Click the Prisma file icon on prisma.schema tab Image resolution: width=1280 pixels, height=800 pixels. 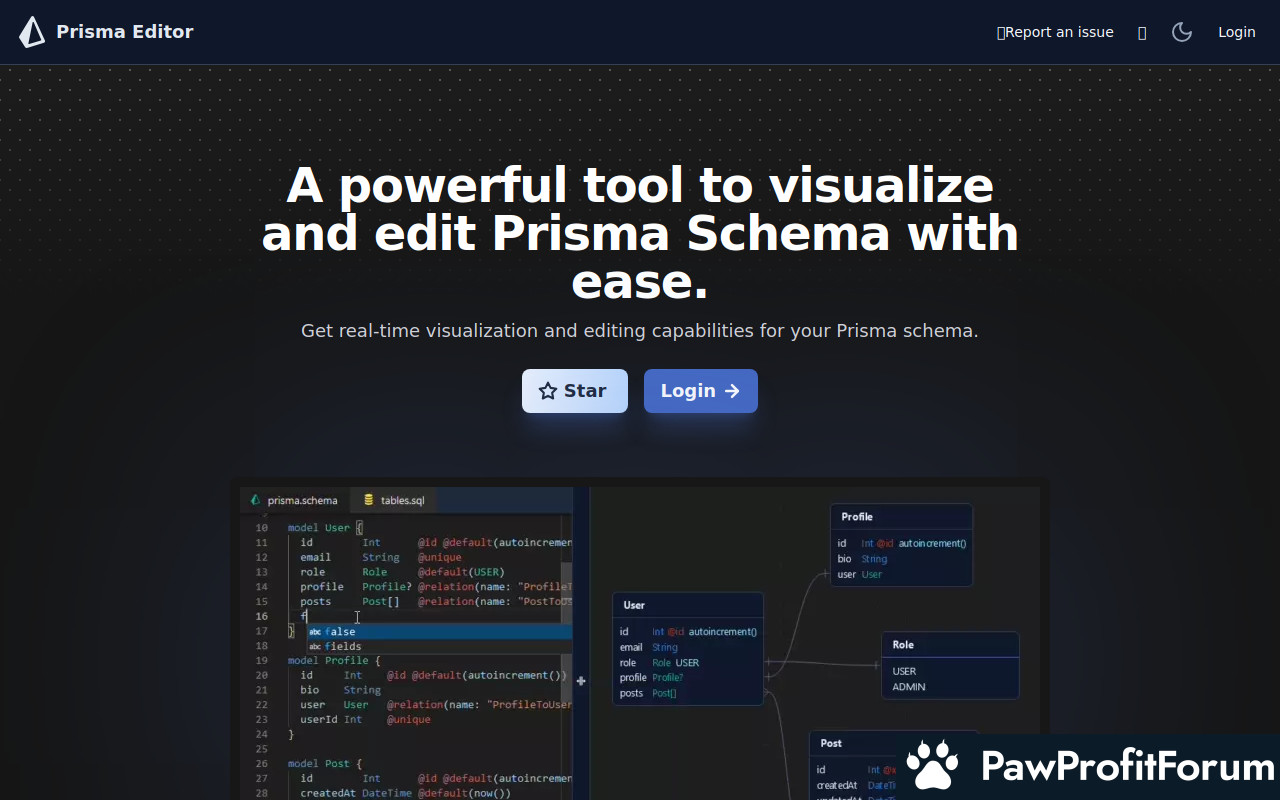256,500
